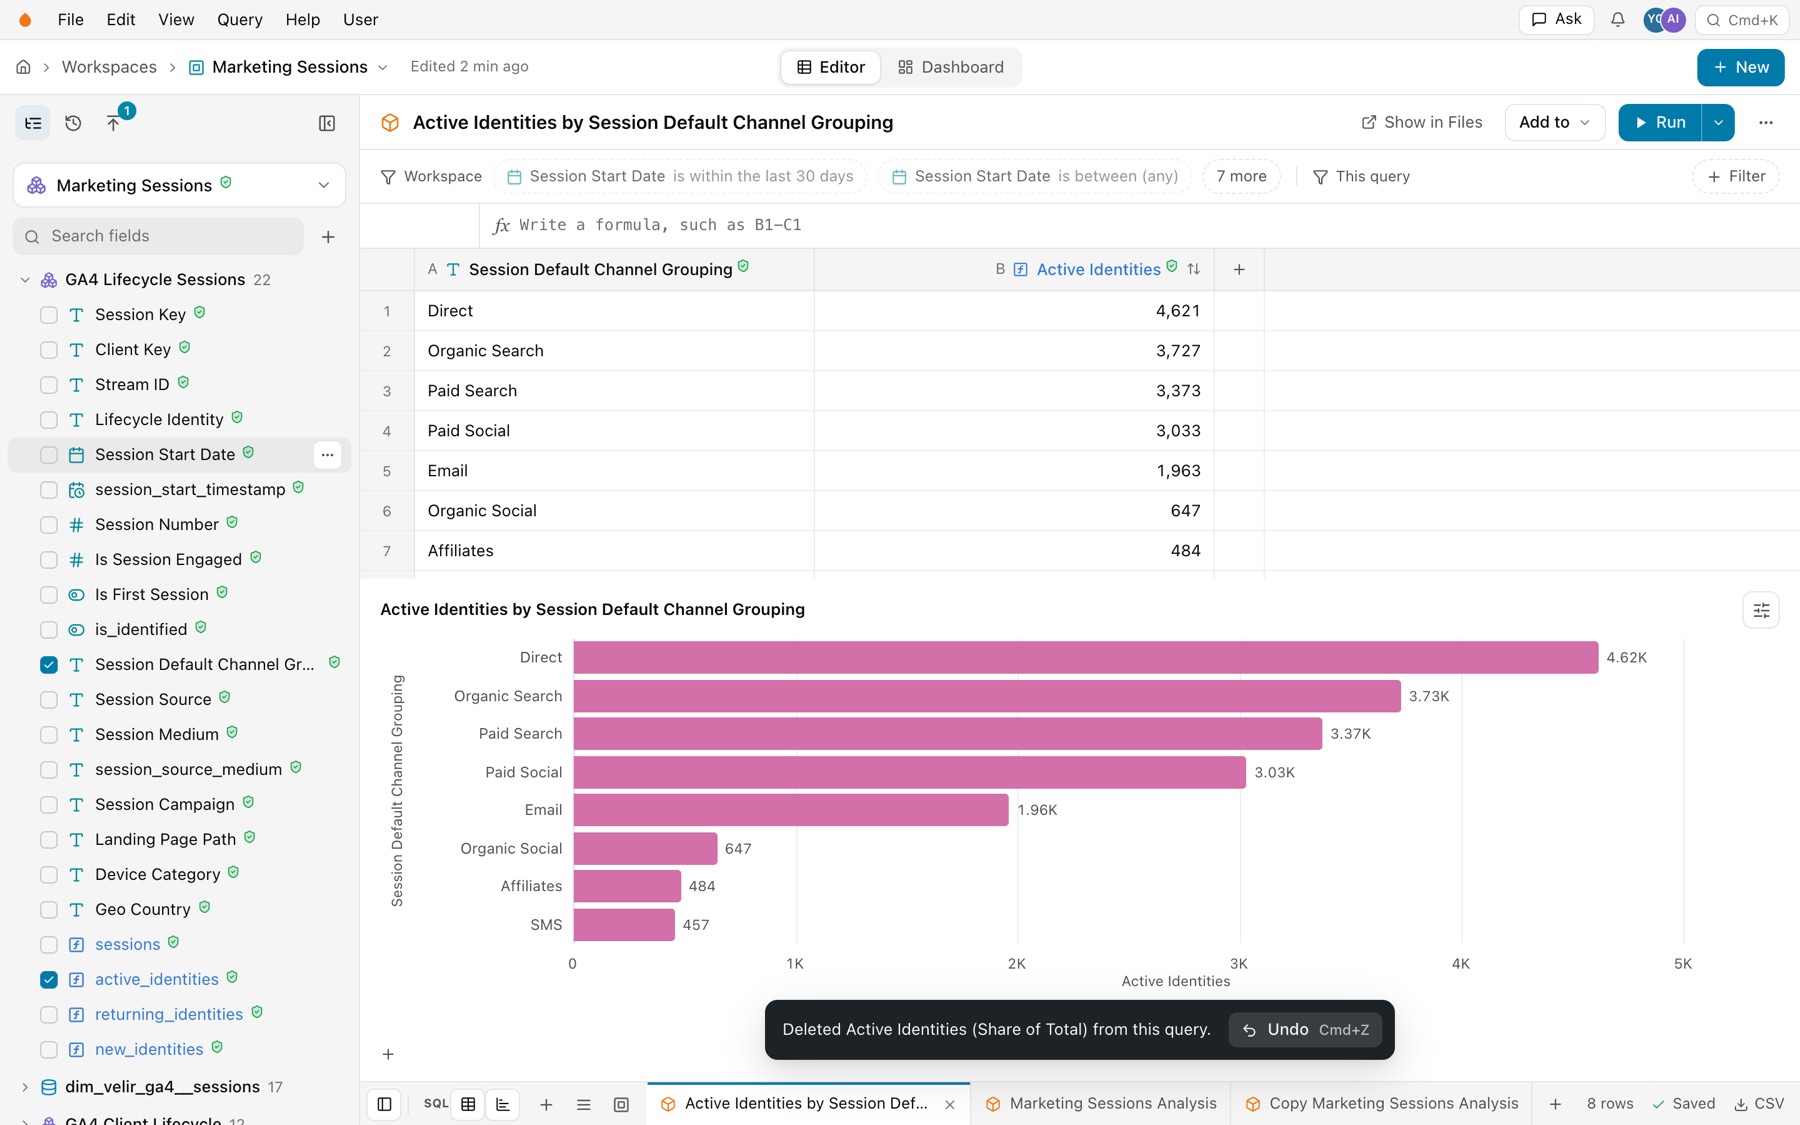Open version history clock icon

(73, 123)
